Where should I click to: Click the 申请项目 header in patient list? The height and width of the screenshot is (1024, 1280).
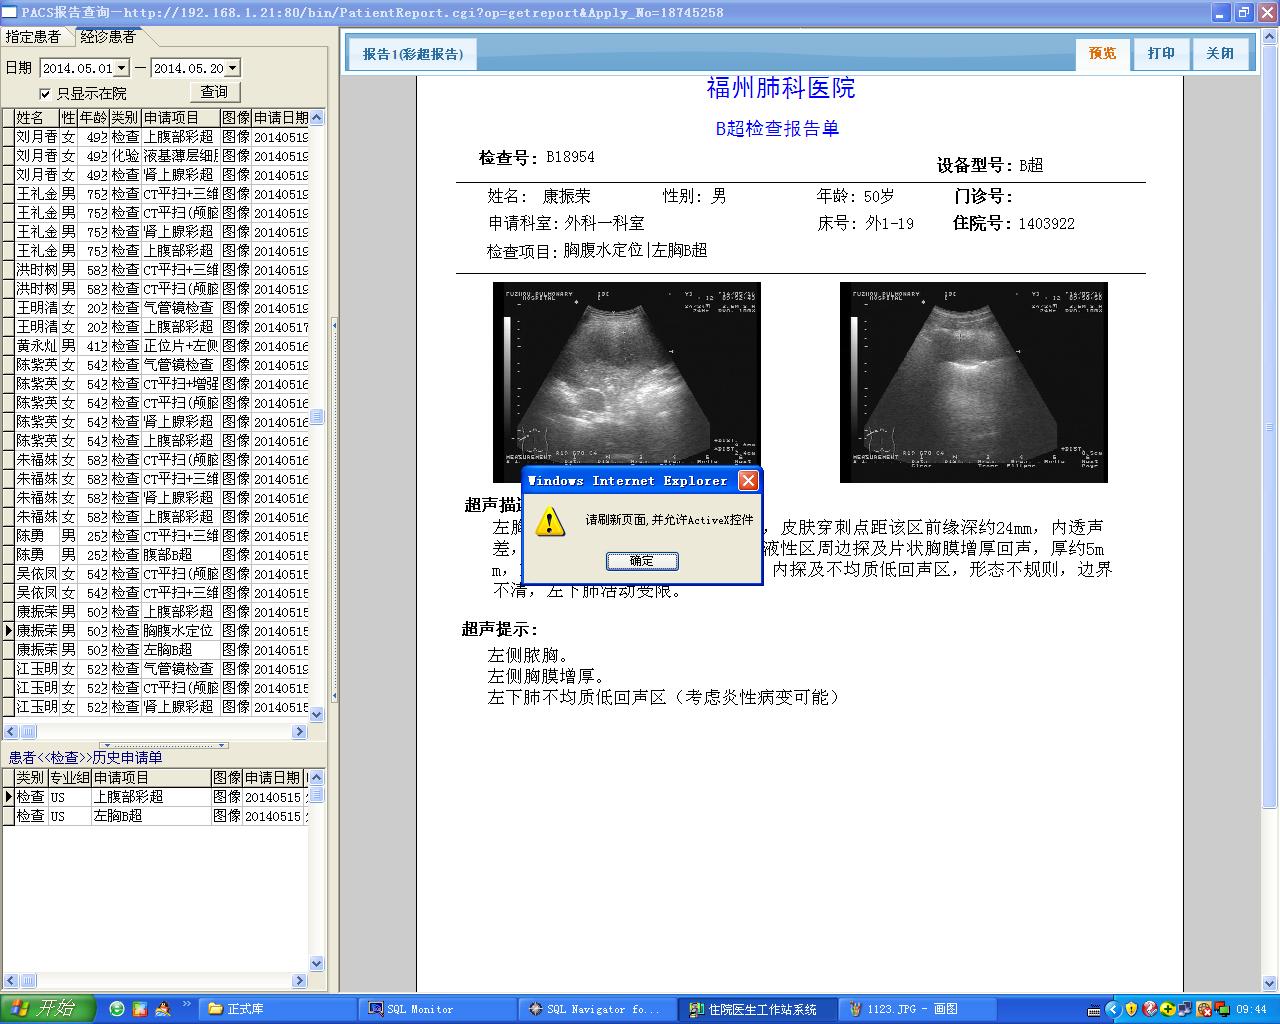click(180, 118)
